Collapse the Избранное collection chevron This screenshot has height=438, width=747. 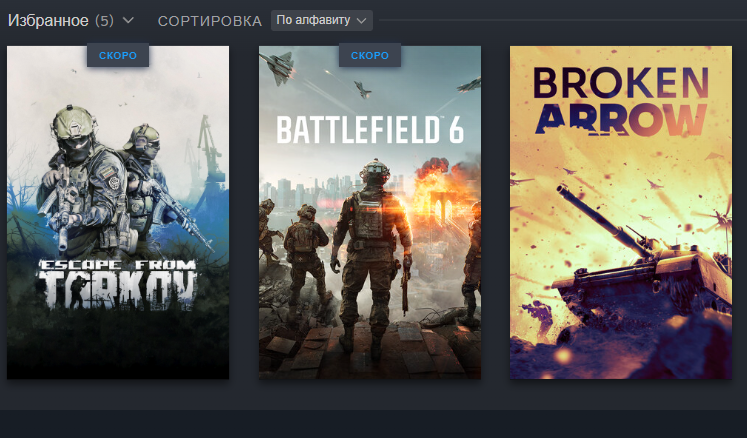(x=128, y=20)
